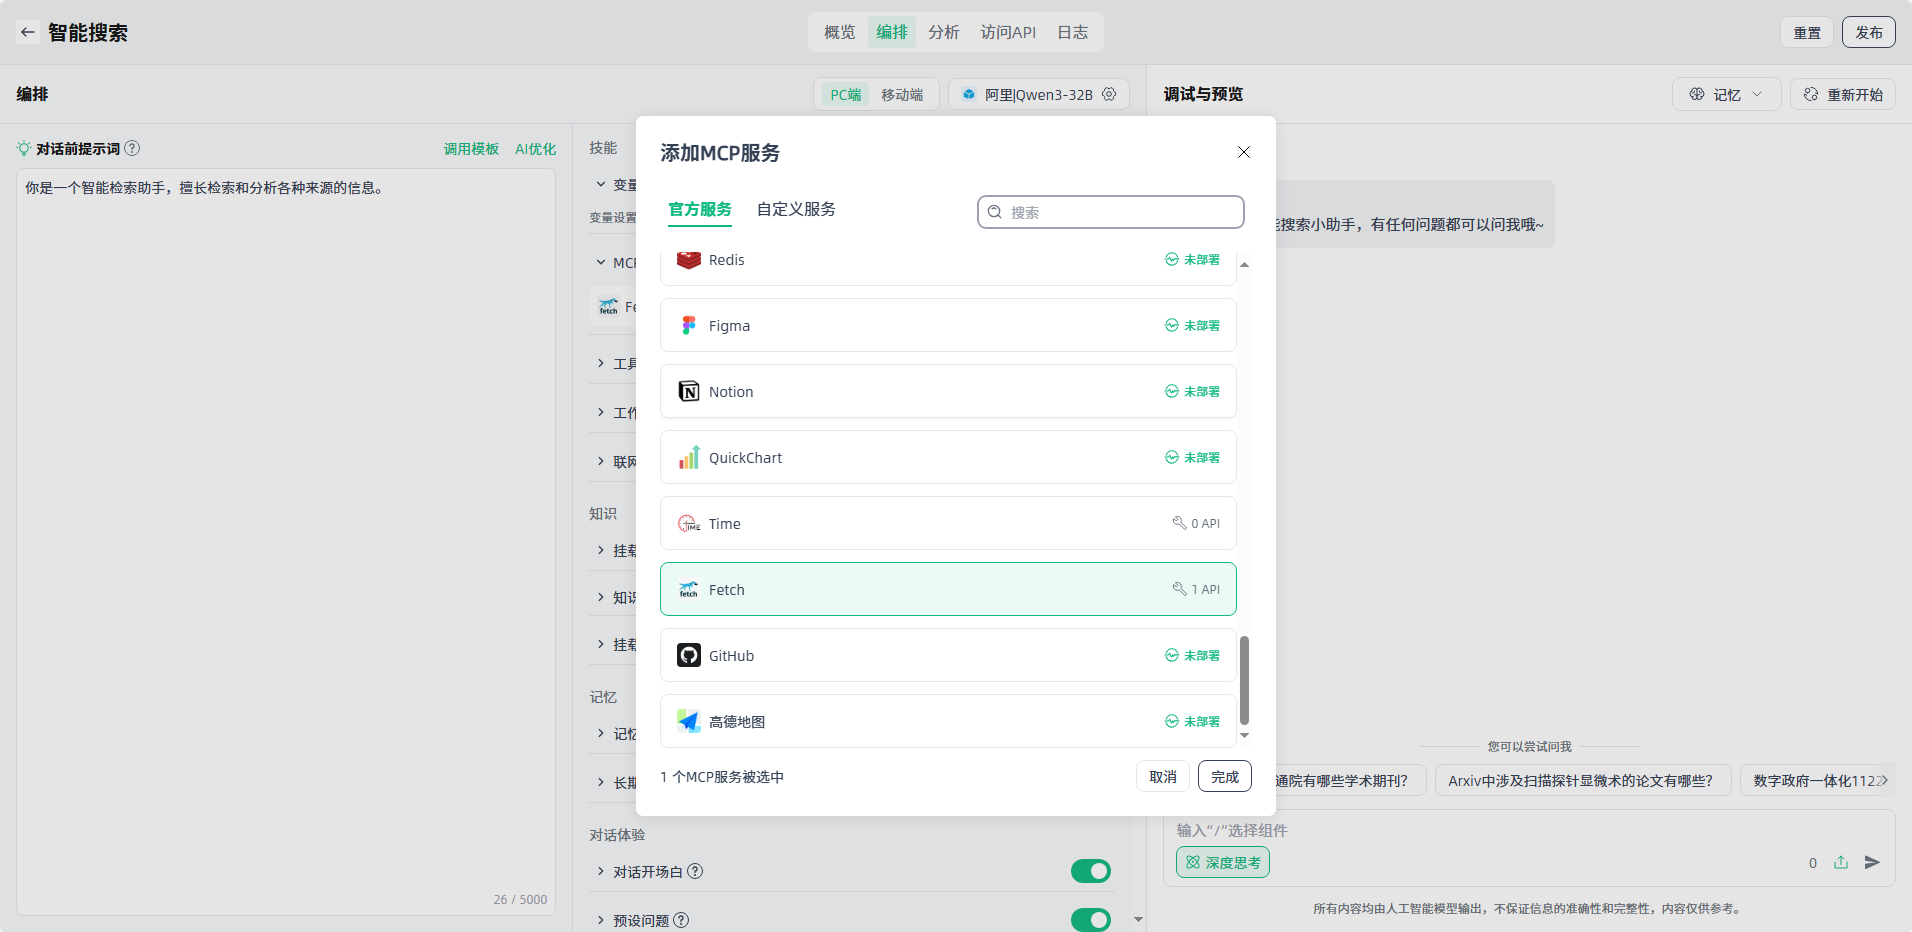1912x932 pixels.
Task: Open the 记忆 dropdown in debug panel
Action: pyautogui.click(x=1726, y=94)
